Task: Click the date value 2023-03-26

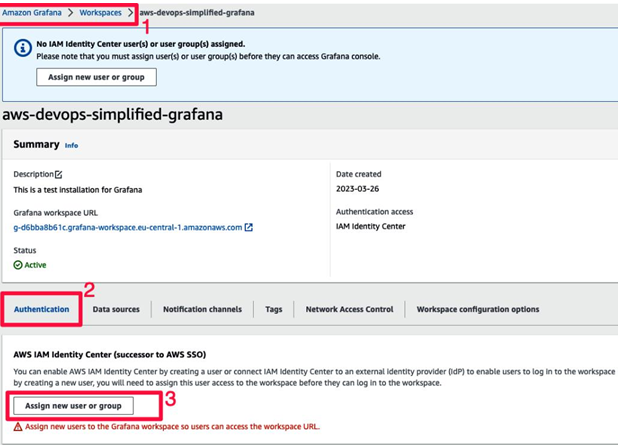Action: click(x=357, y=189)
